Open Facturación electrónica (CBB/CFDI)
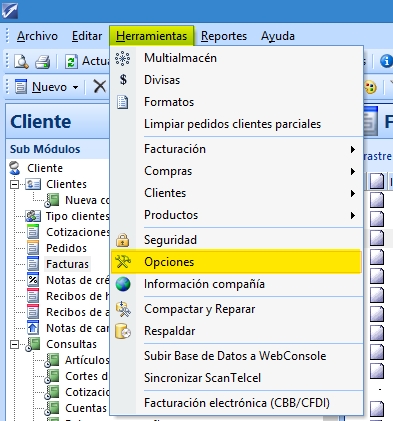393x421 pixels. [x=237, y=403]
